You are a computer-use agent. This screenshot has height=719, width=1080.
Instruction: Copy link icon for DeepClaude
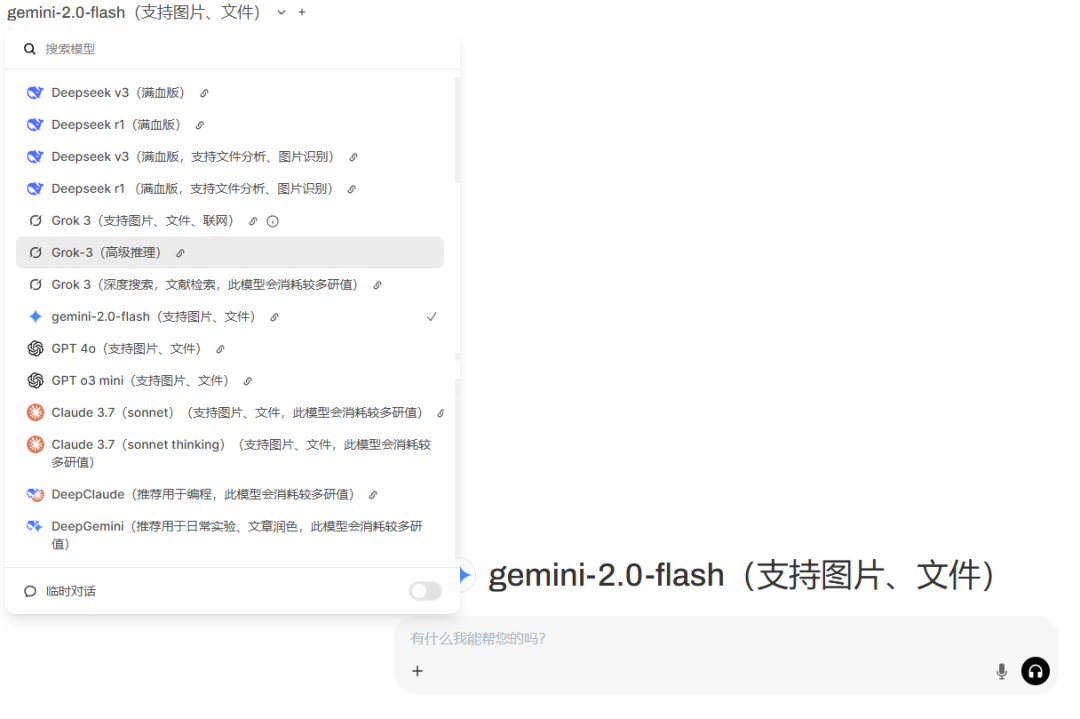click(373, 495)
